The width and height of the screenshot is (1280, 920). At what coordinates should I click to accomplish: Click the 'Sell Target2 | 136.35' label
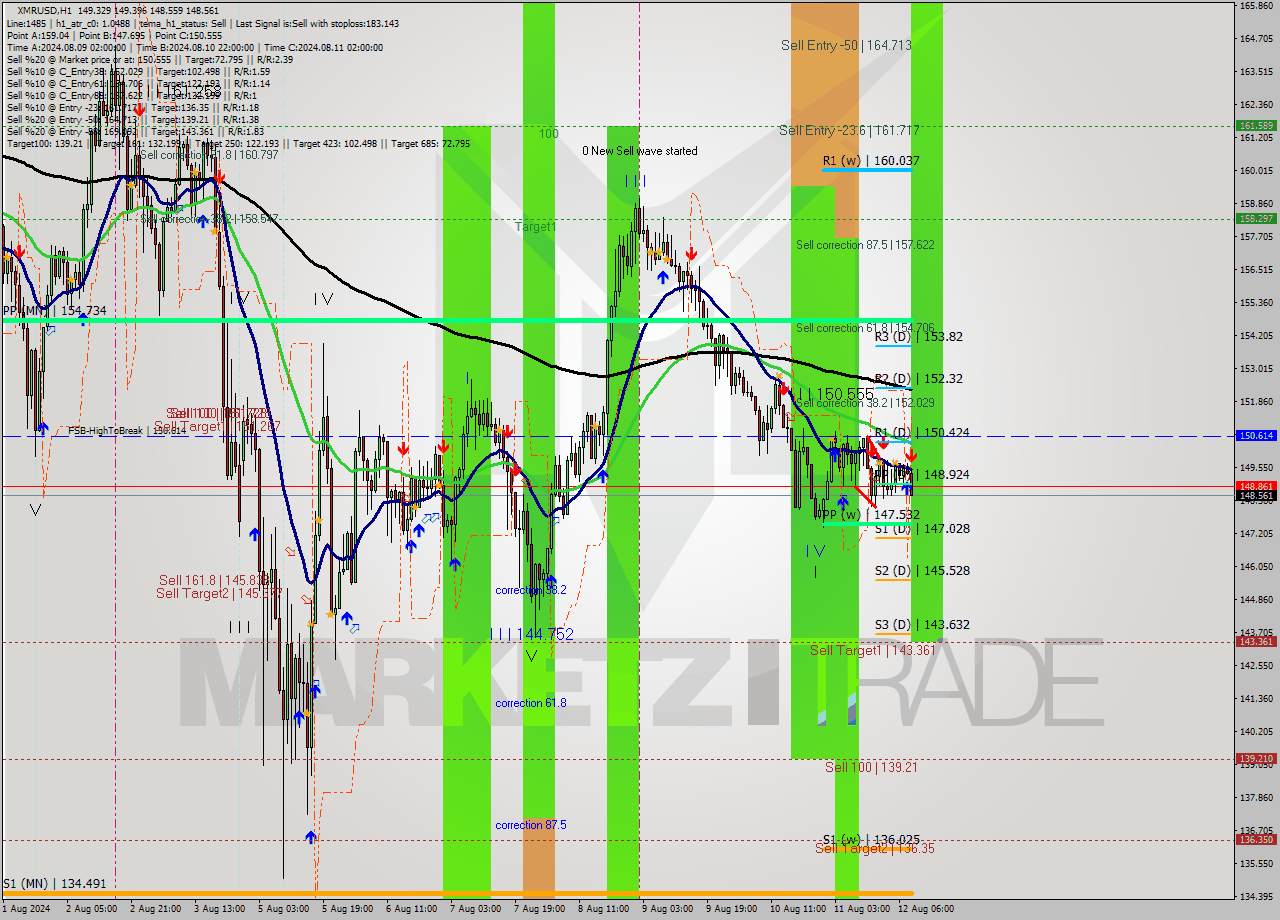[x=875, y=848]
